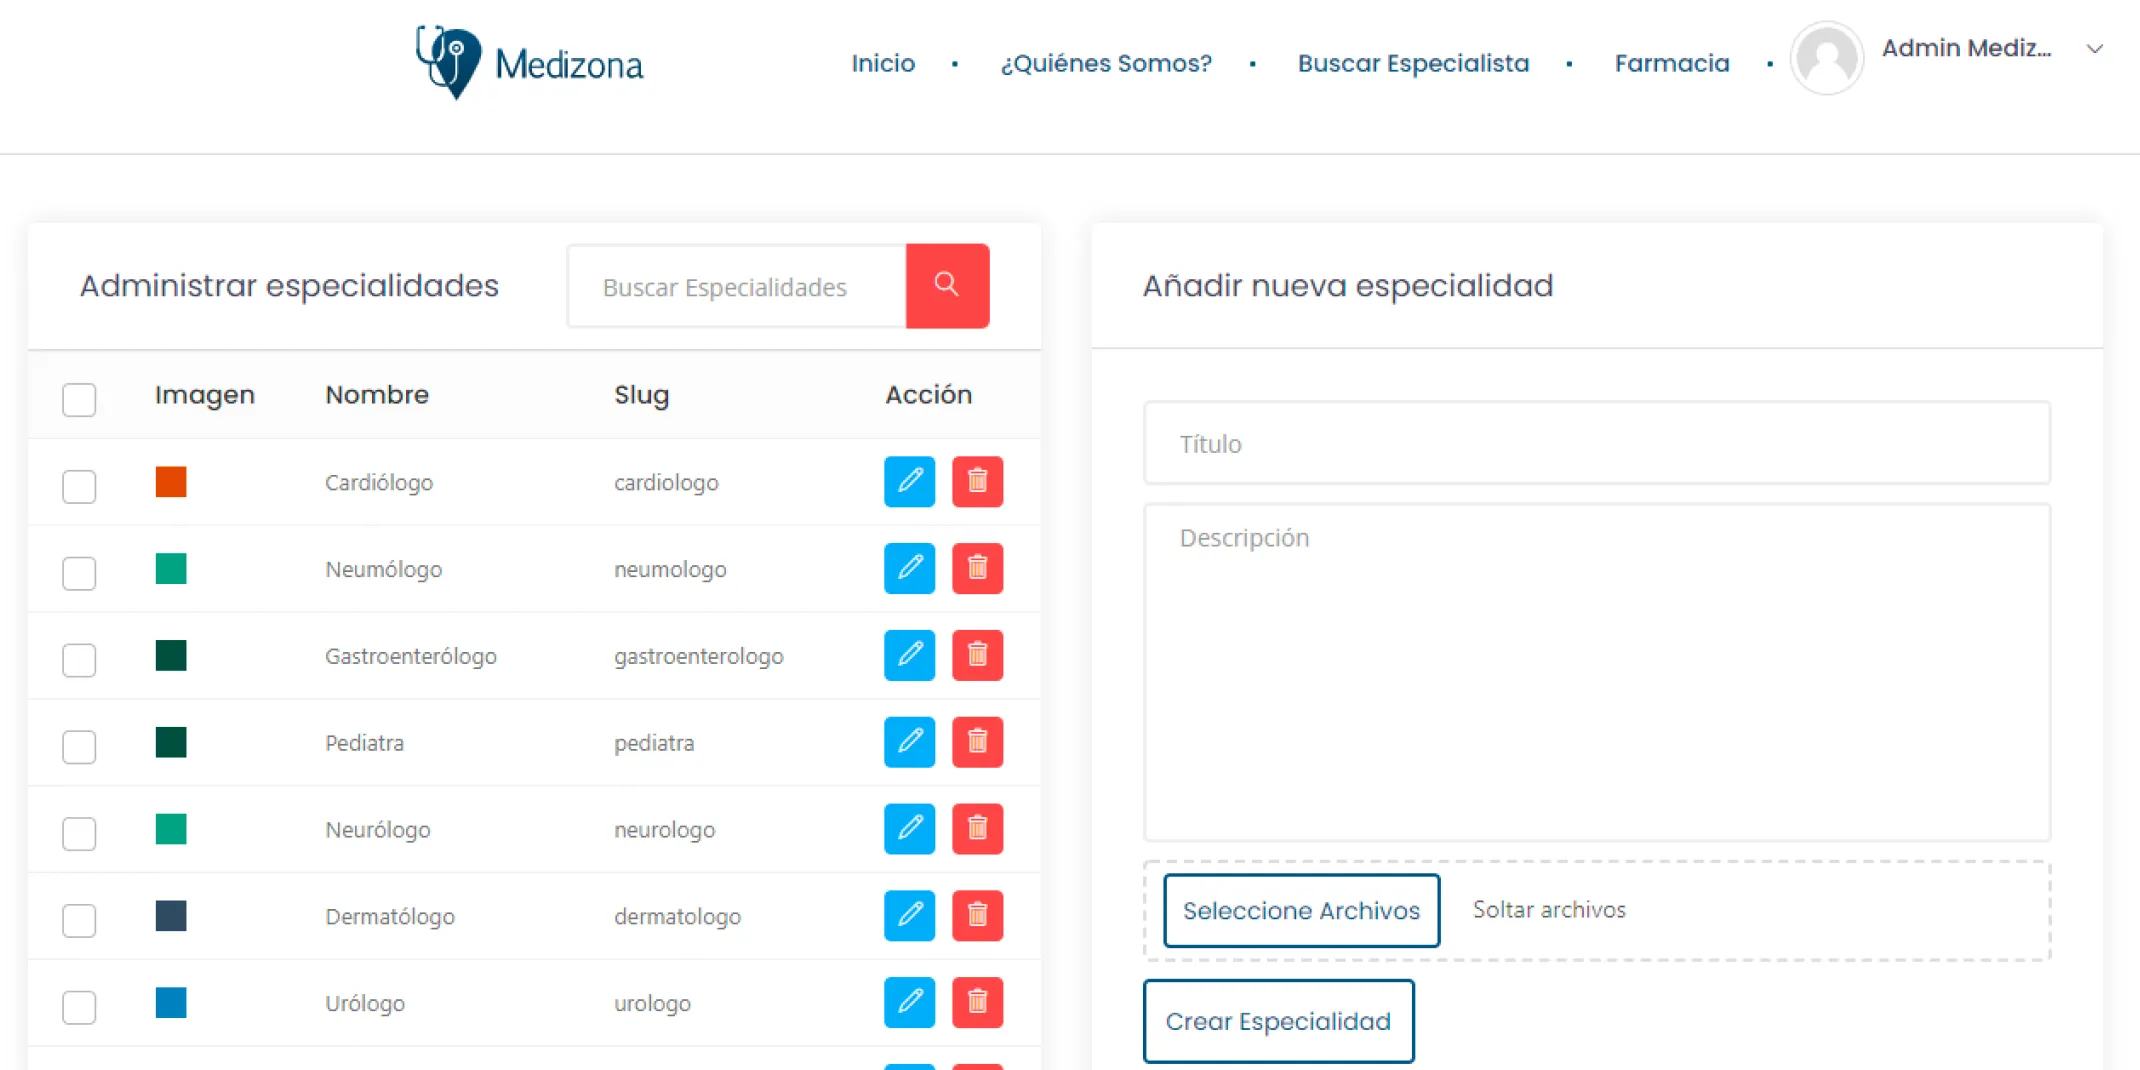Go to Inicio in the navigation
2140x1070 pixels.
point(883,63)
